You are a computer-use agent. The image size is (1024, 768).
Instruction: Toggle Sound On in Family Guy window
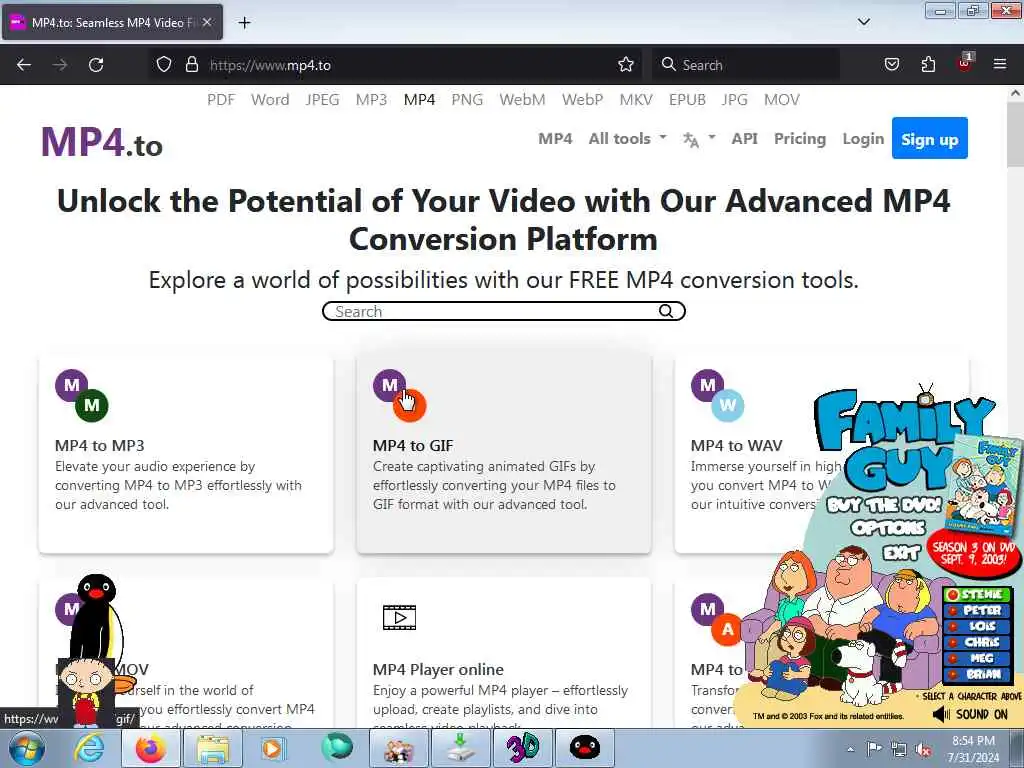[970, 714]
